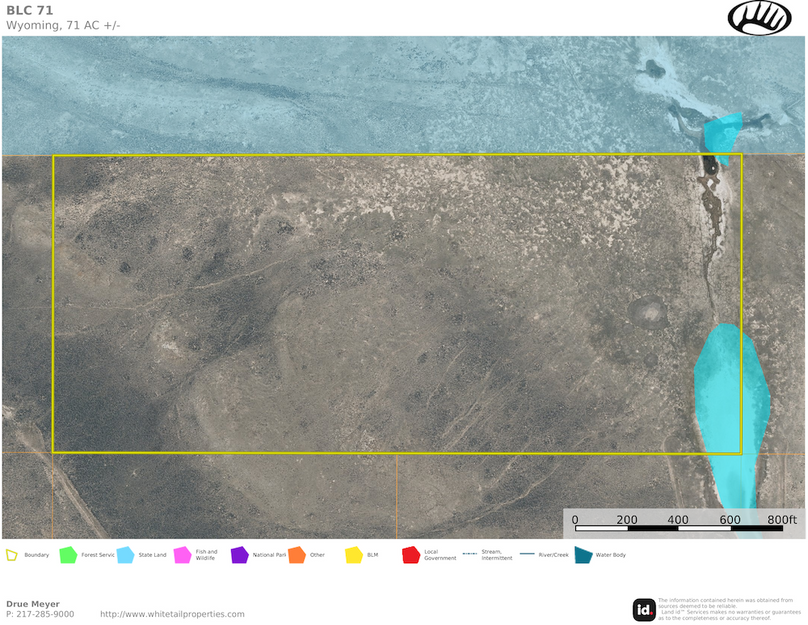Select the light blue State Land swatch
This screenshot has height=625, width=808.
[x=125, y=555]
